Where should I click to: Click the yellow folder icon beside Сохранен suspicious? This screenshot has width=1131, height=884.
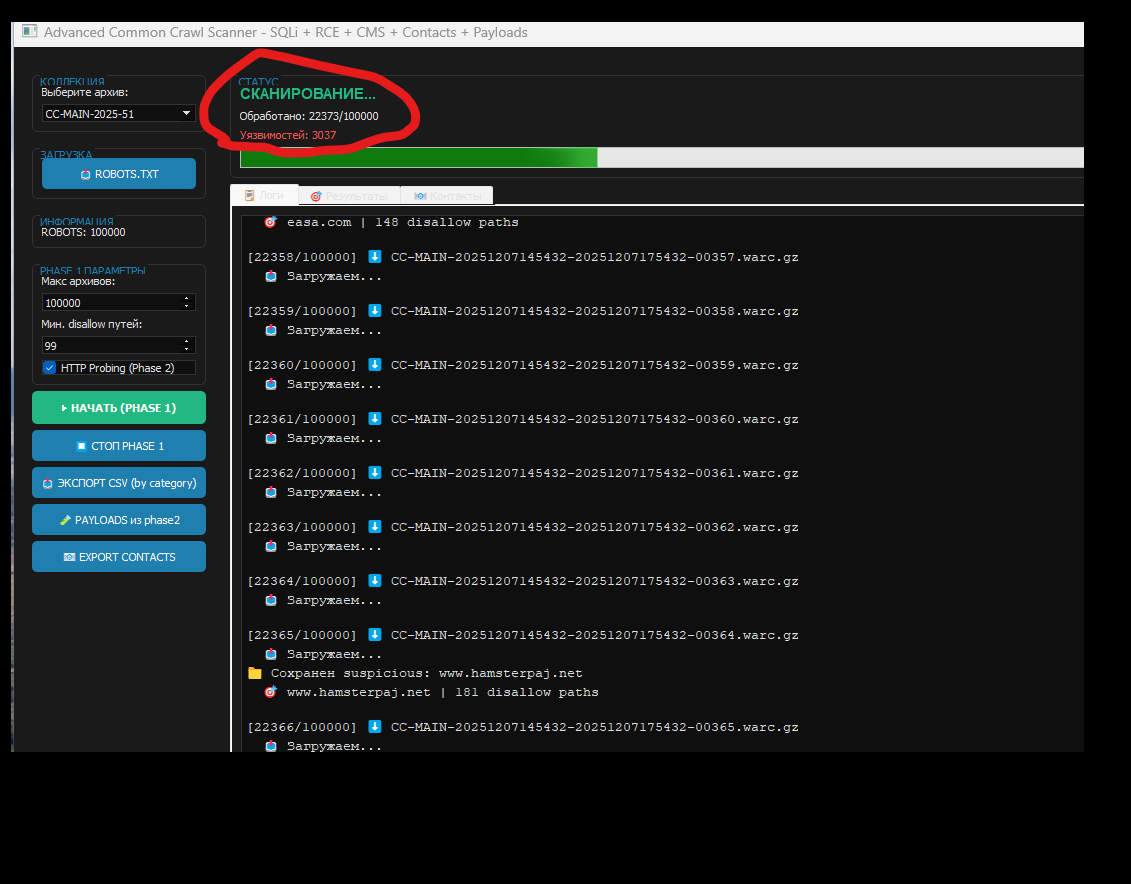point(255,673)
